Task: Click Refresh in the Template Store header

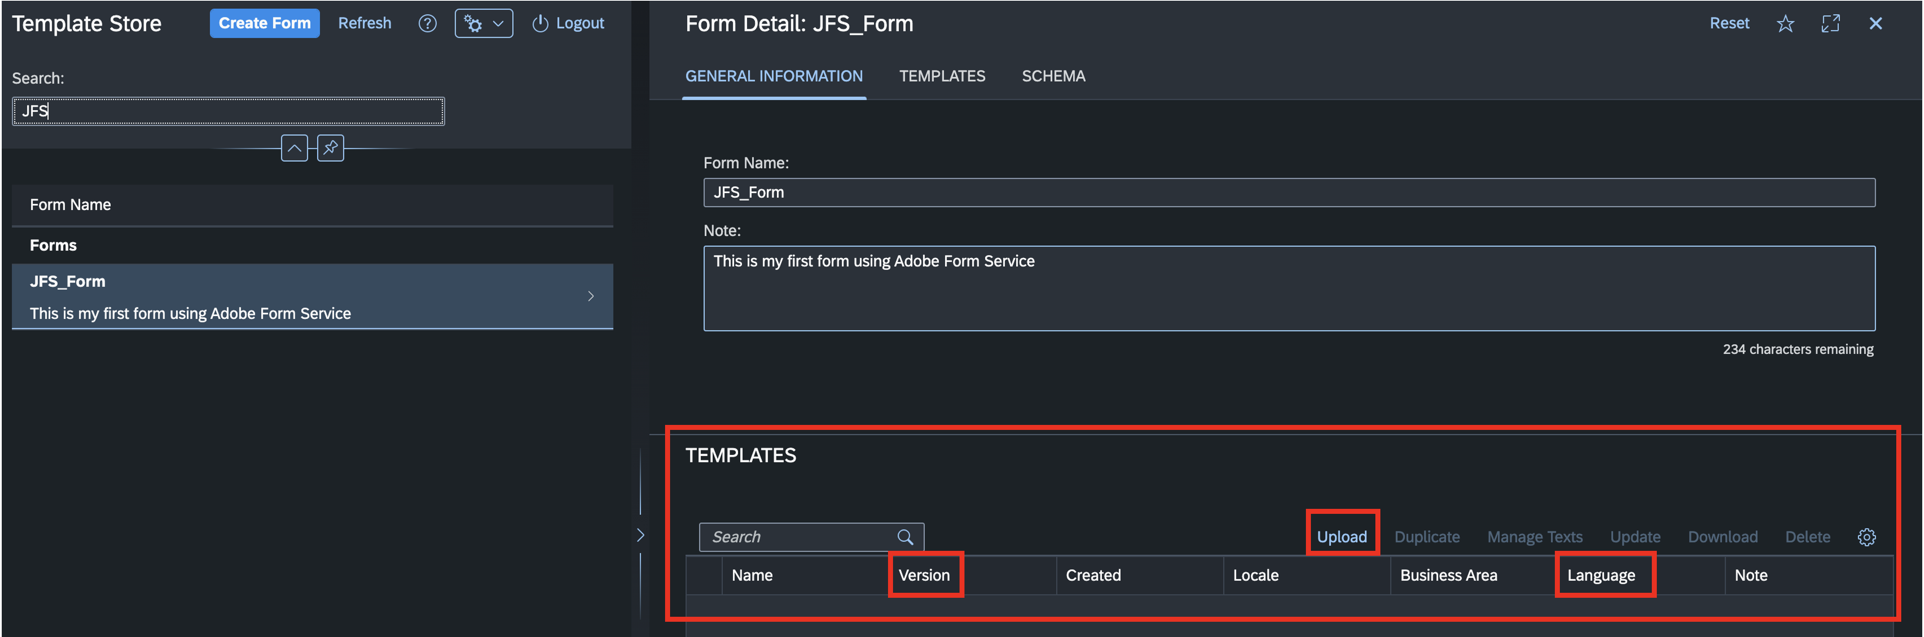Action: (x=364, y=23)
